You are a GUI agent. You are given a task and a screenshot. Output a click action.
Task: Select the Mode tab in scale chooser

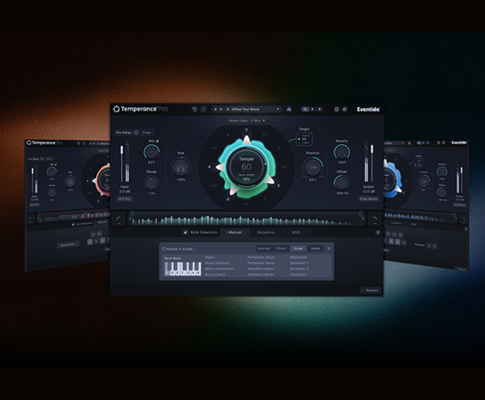[316, 249]
